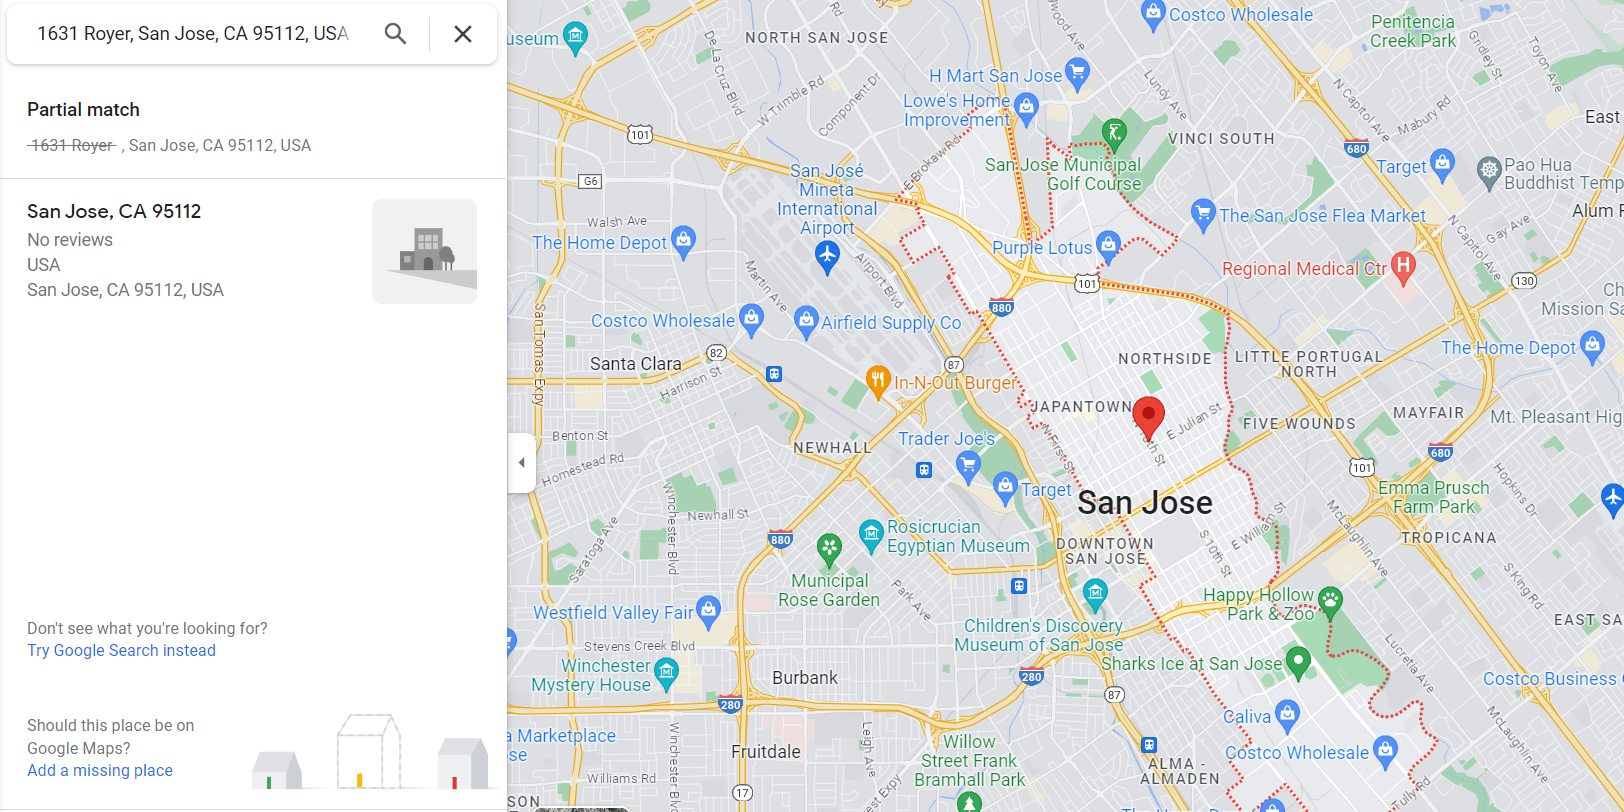Click the In-N-Out Burger restaurant icon
Image resolution: width=1624 pixels, height=812 pixels.
tap(878, 381)
